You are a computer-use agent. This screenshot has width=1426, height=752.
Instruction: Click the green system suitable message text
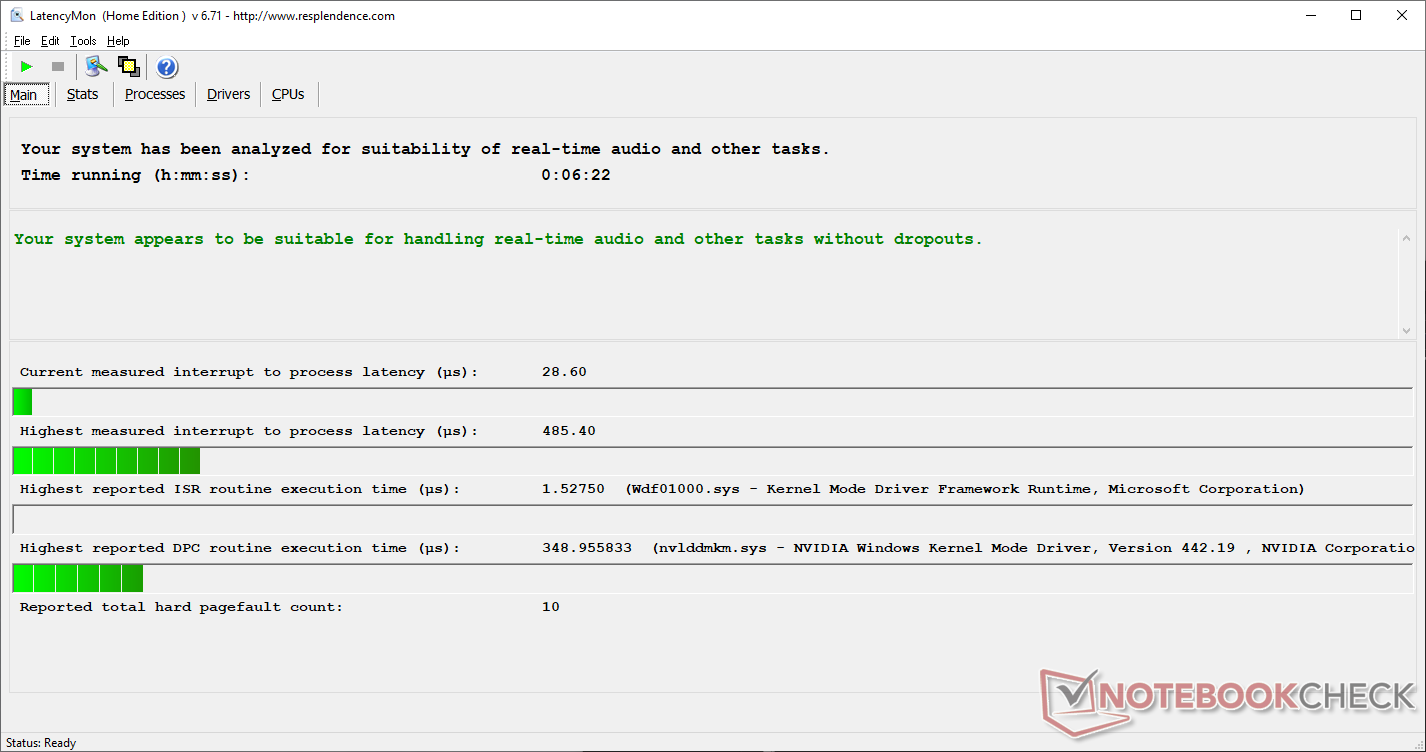(x=498, y=239)
